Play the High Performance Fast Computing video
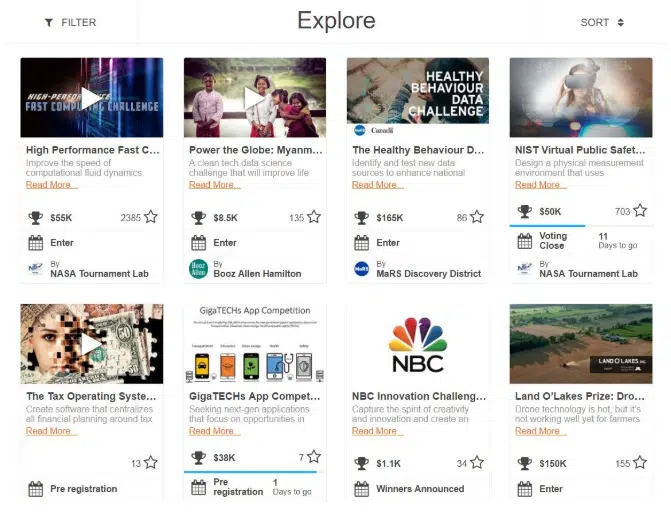 point(91,98)
